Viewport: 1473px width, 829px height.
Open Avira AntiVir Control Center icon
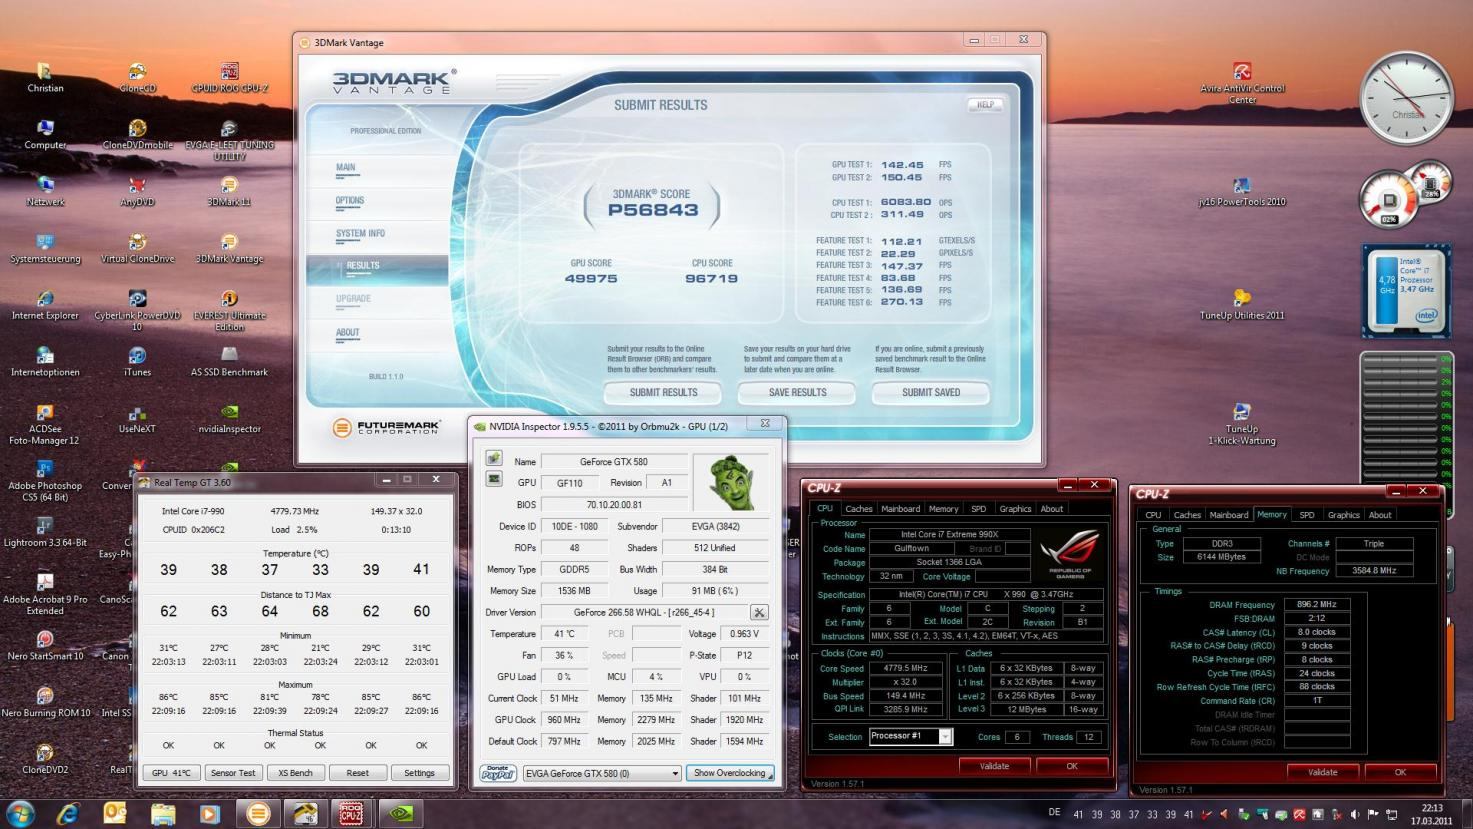pyautogui.click(x=1242, y=83)
